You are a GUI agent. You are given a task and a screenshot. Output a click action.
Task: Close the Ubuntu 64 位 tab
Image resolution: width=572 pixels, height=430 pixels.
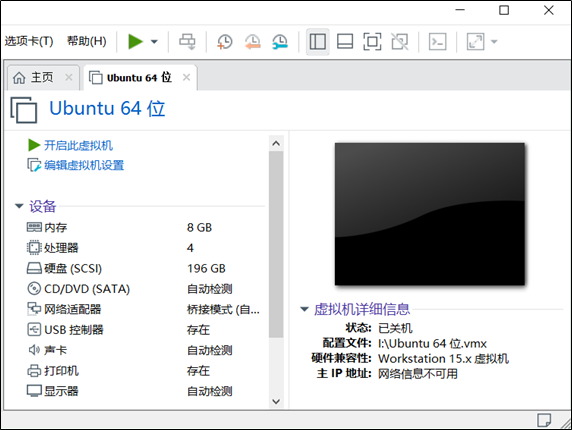[x=186, y=77]
